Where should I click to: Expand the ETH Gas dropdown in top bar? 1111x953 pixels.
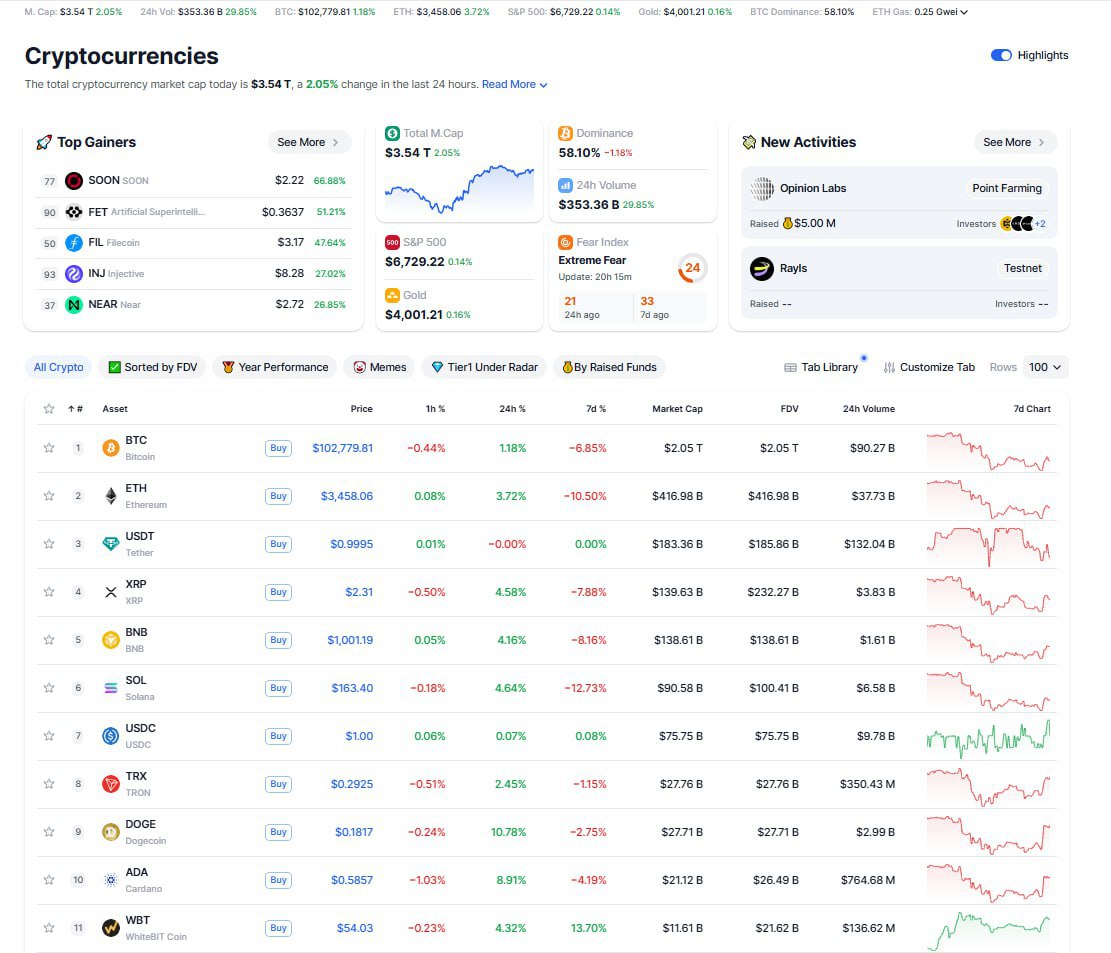963,12
